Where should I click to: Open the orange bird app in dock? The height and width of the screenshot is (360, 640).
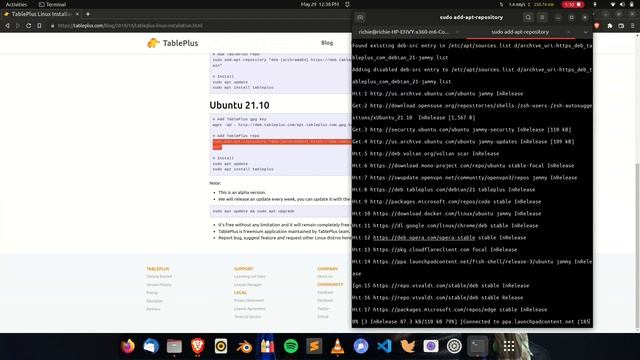[407, 346]
